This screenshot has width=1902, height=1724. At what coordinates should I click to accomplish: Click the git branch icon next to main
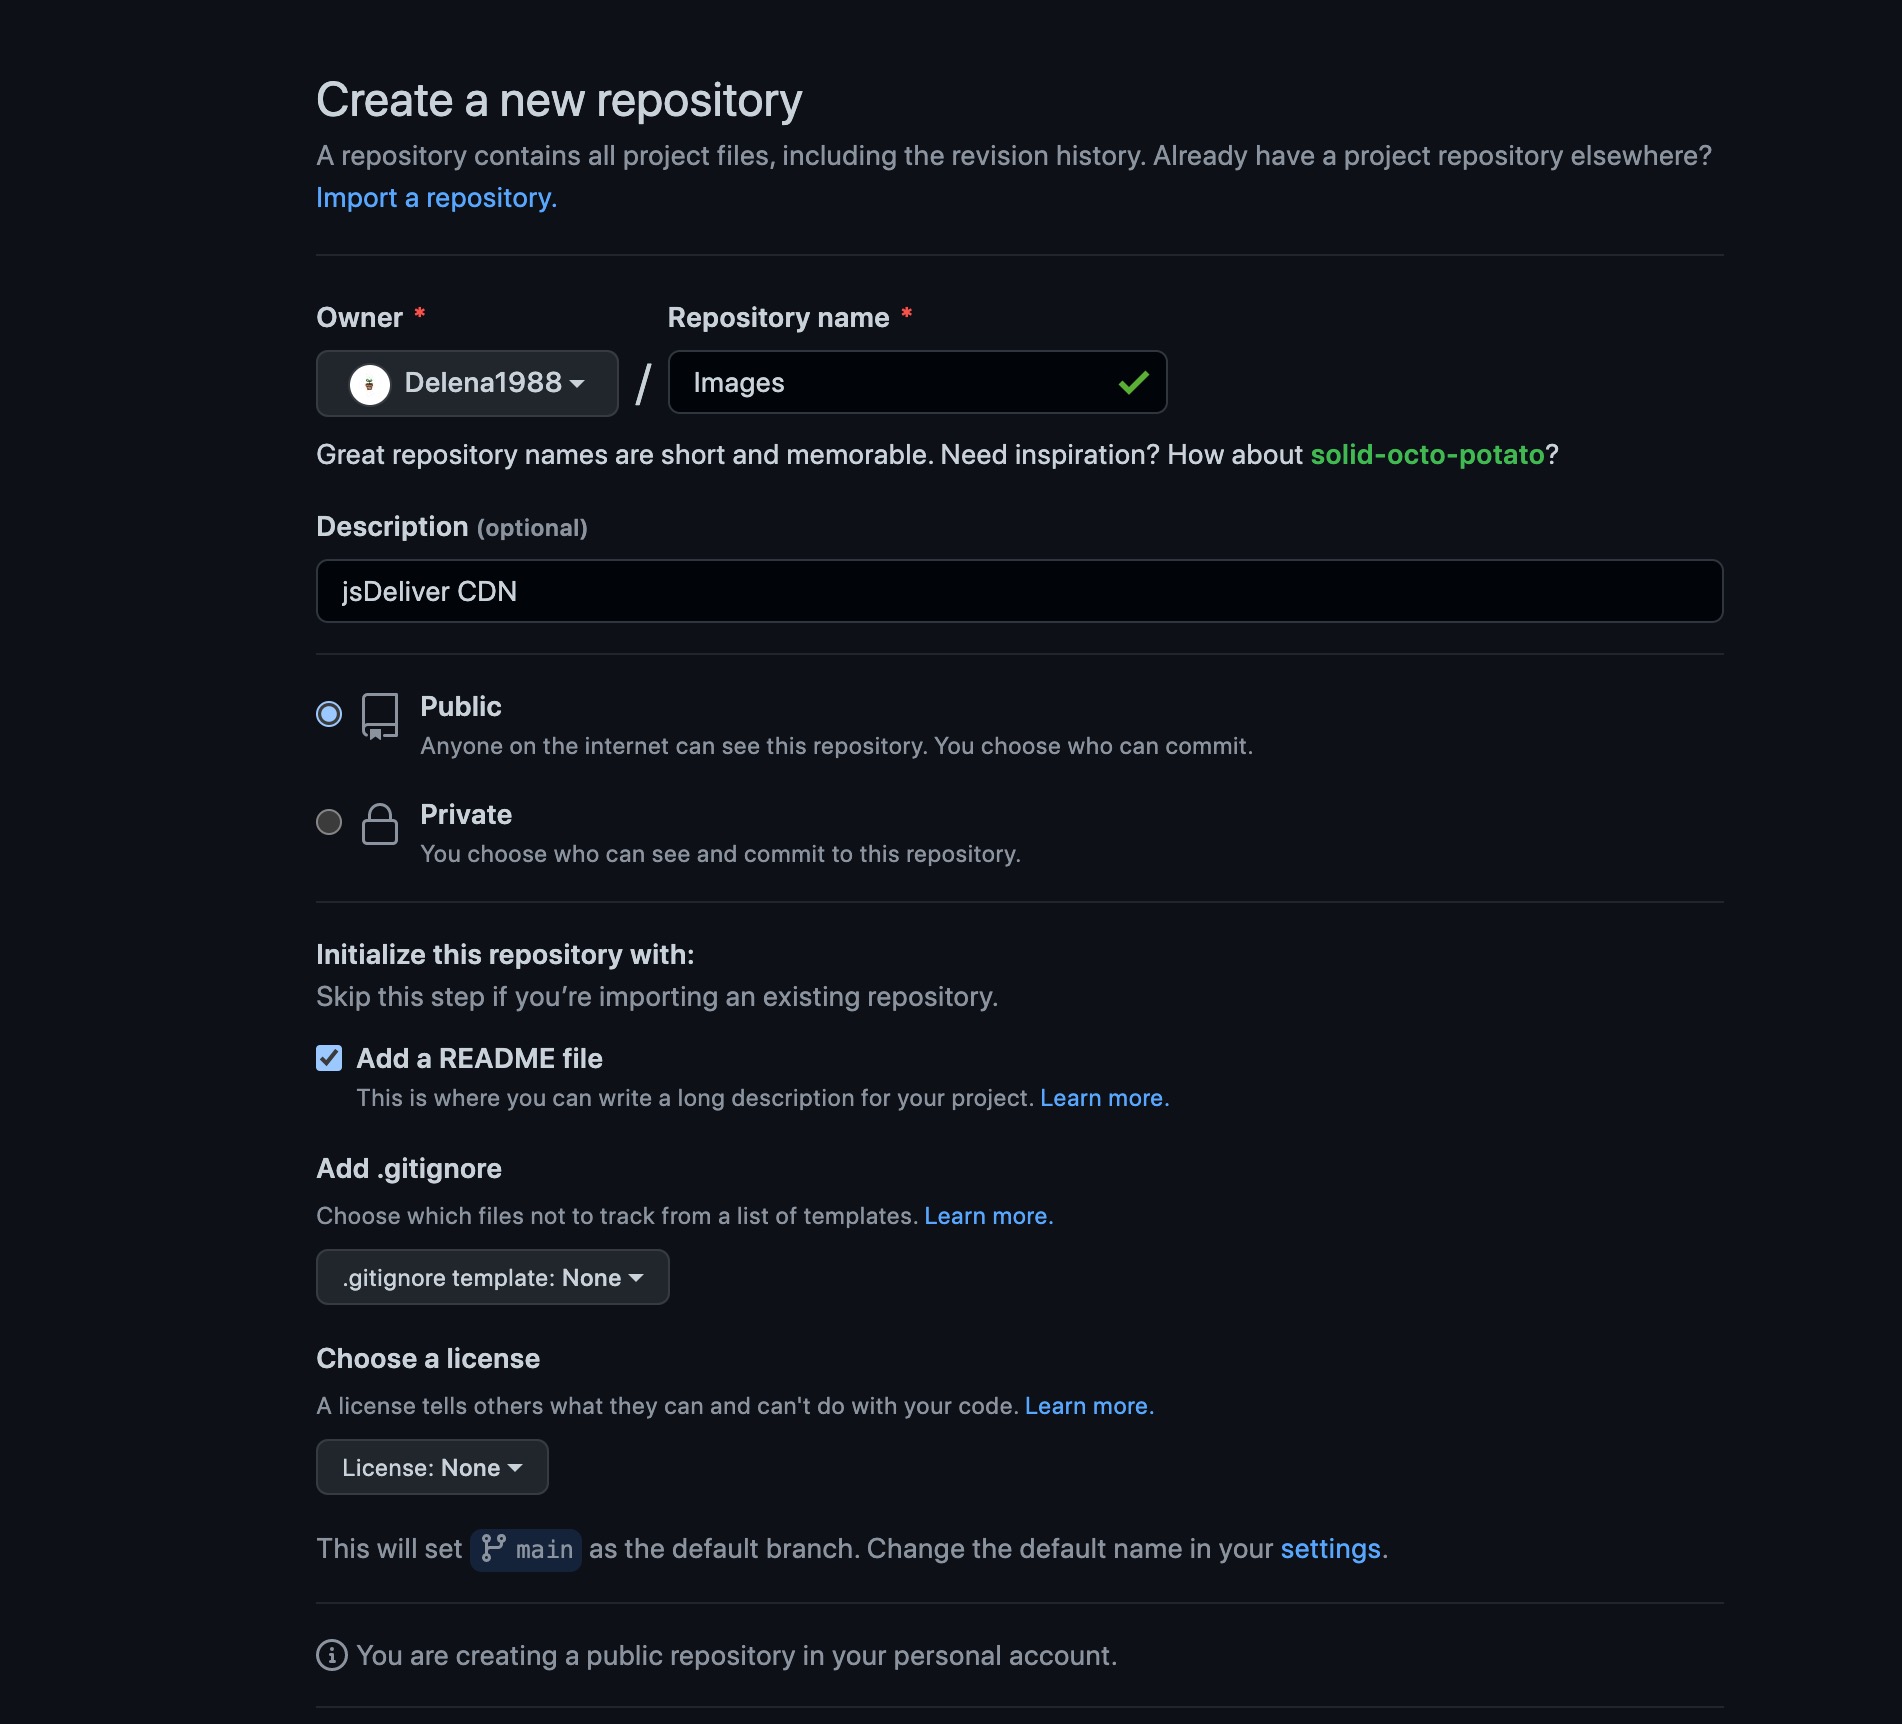click(x=493, y=1548)
